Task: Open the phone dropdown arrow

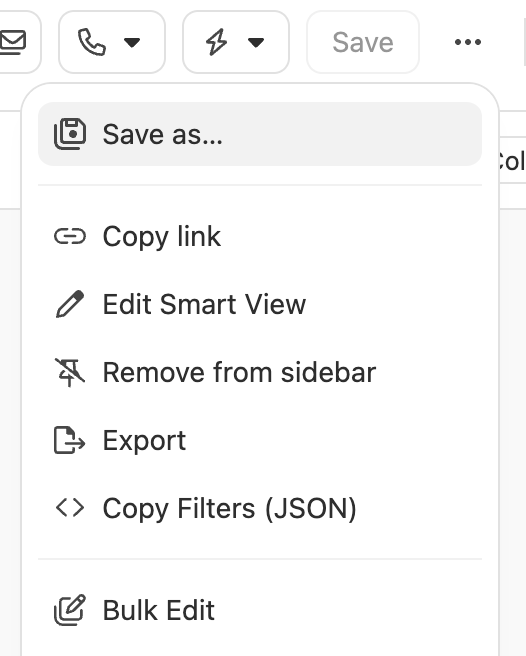Action: click(x=132, y=42)
